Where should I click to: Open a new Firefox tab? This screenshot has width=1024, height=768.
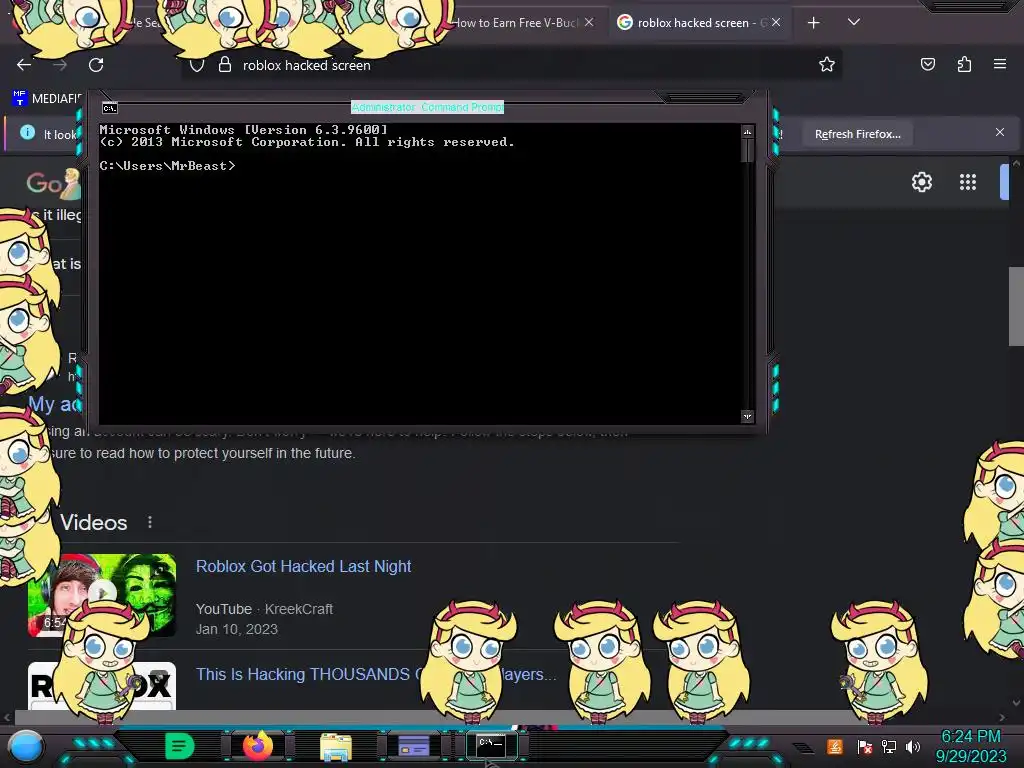(x=813, y=23)
